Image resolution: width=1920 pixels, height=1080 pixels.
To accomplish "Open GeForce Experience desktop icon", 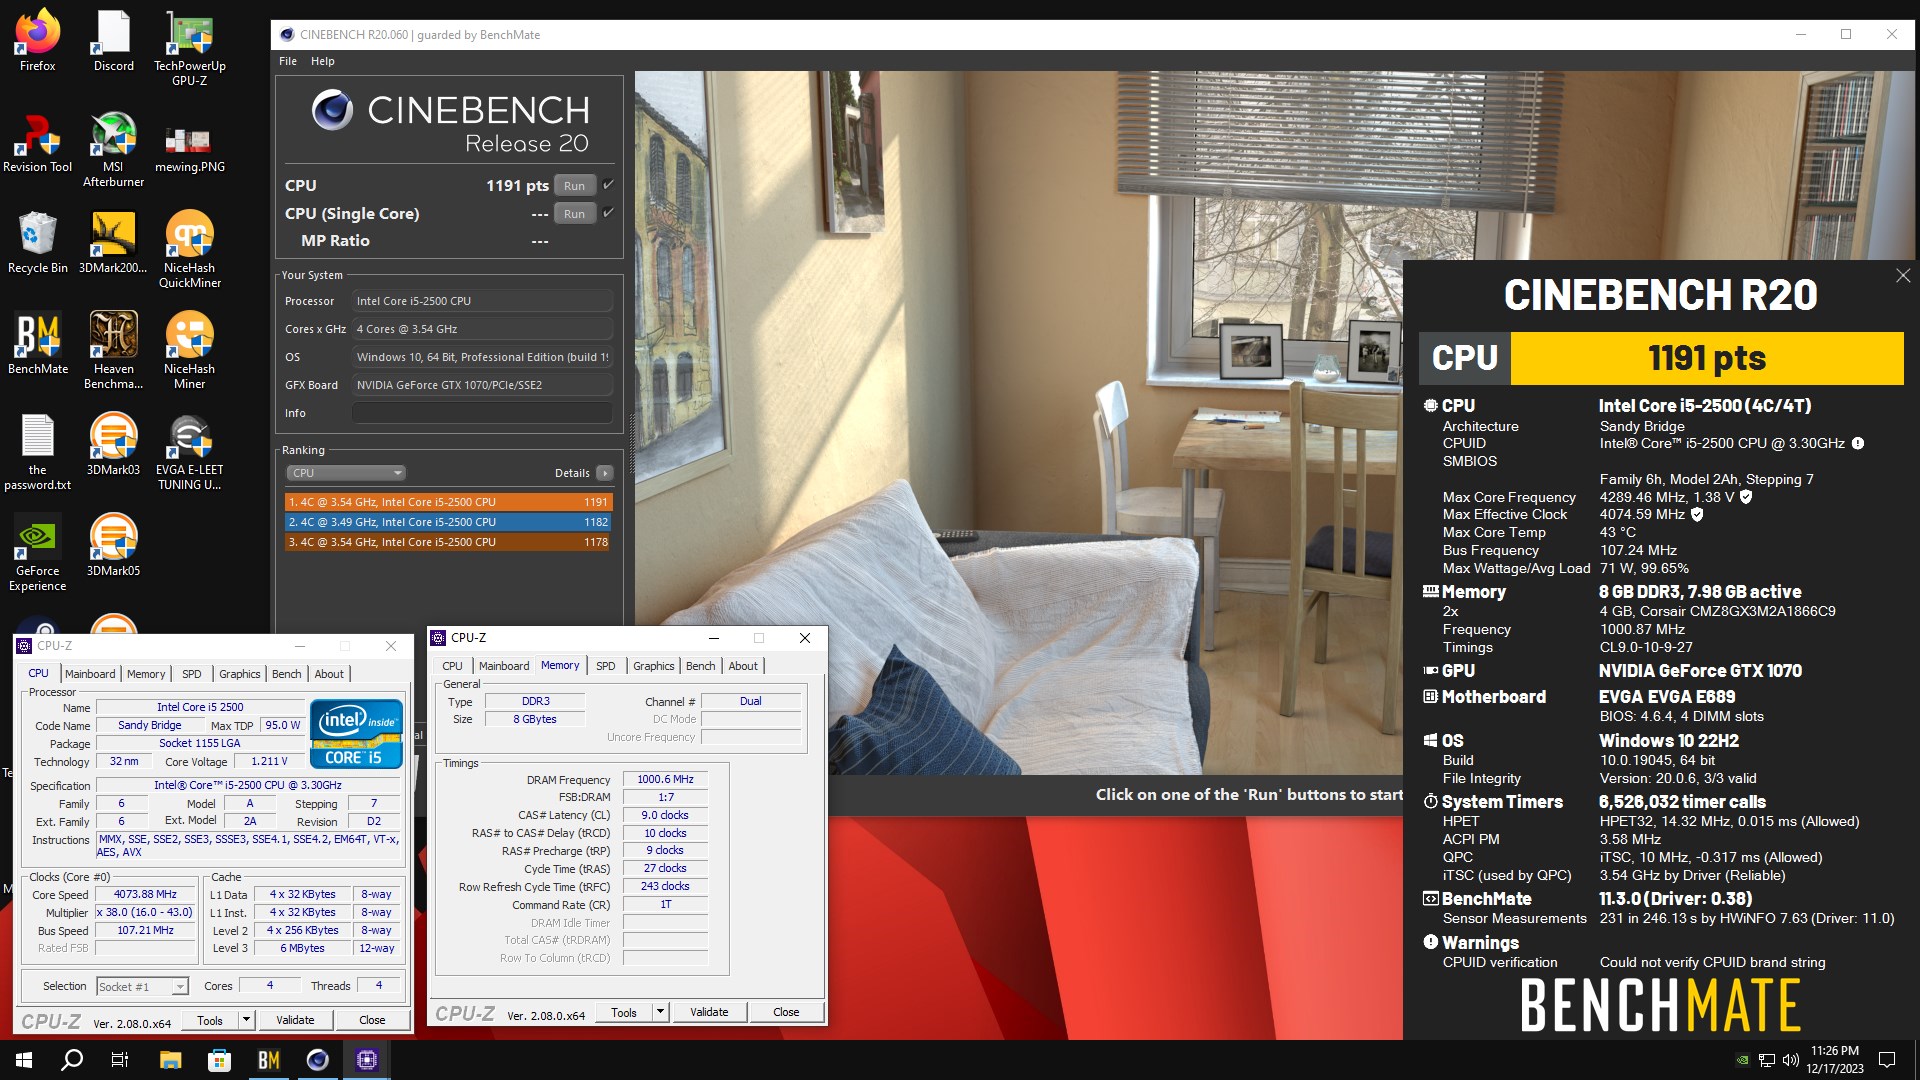I will (x=38, y=554).
